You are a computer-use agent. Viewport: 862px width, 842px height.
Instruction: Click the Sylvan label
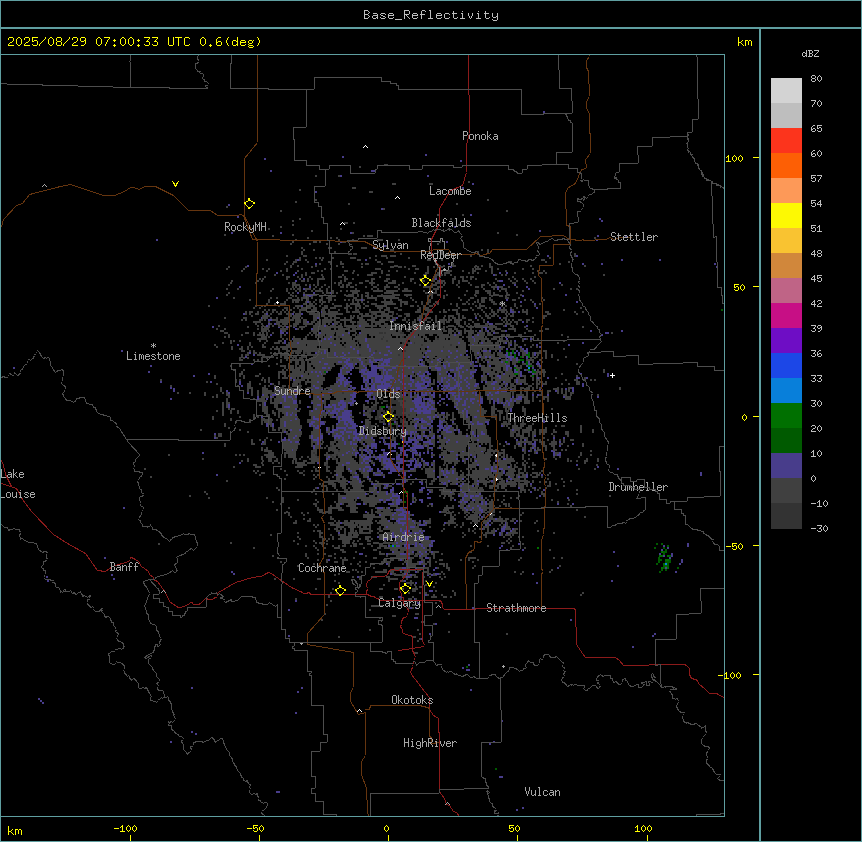pyautogui.click(x=390, y=245)
